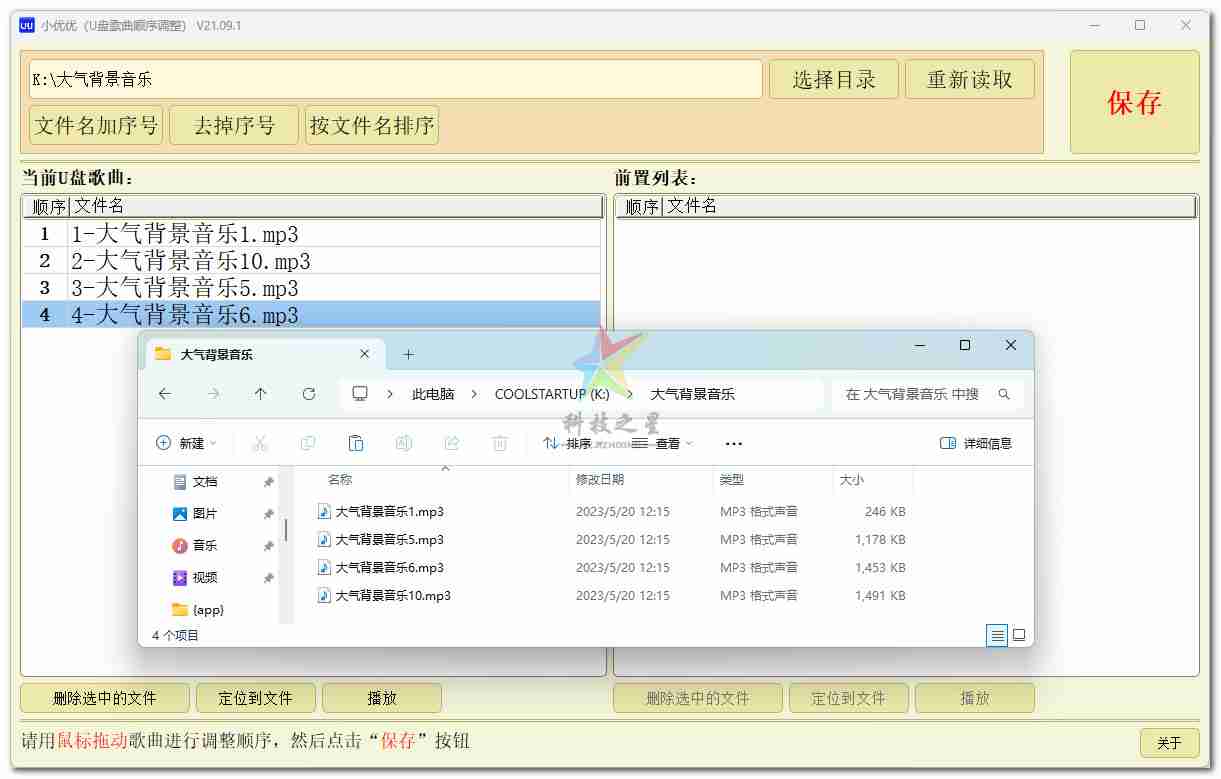Click the paste icon in Explorer toolbar
1221x779 pixels.
[x=356, y=443]
